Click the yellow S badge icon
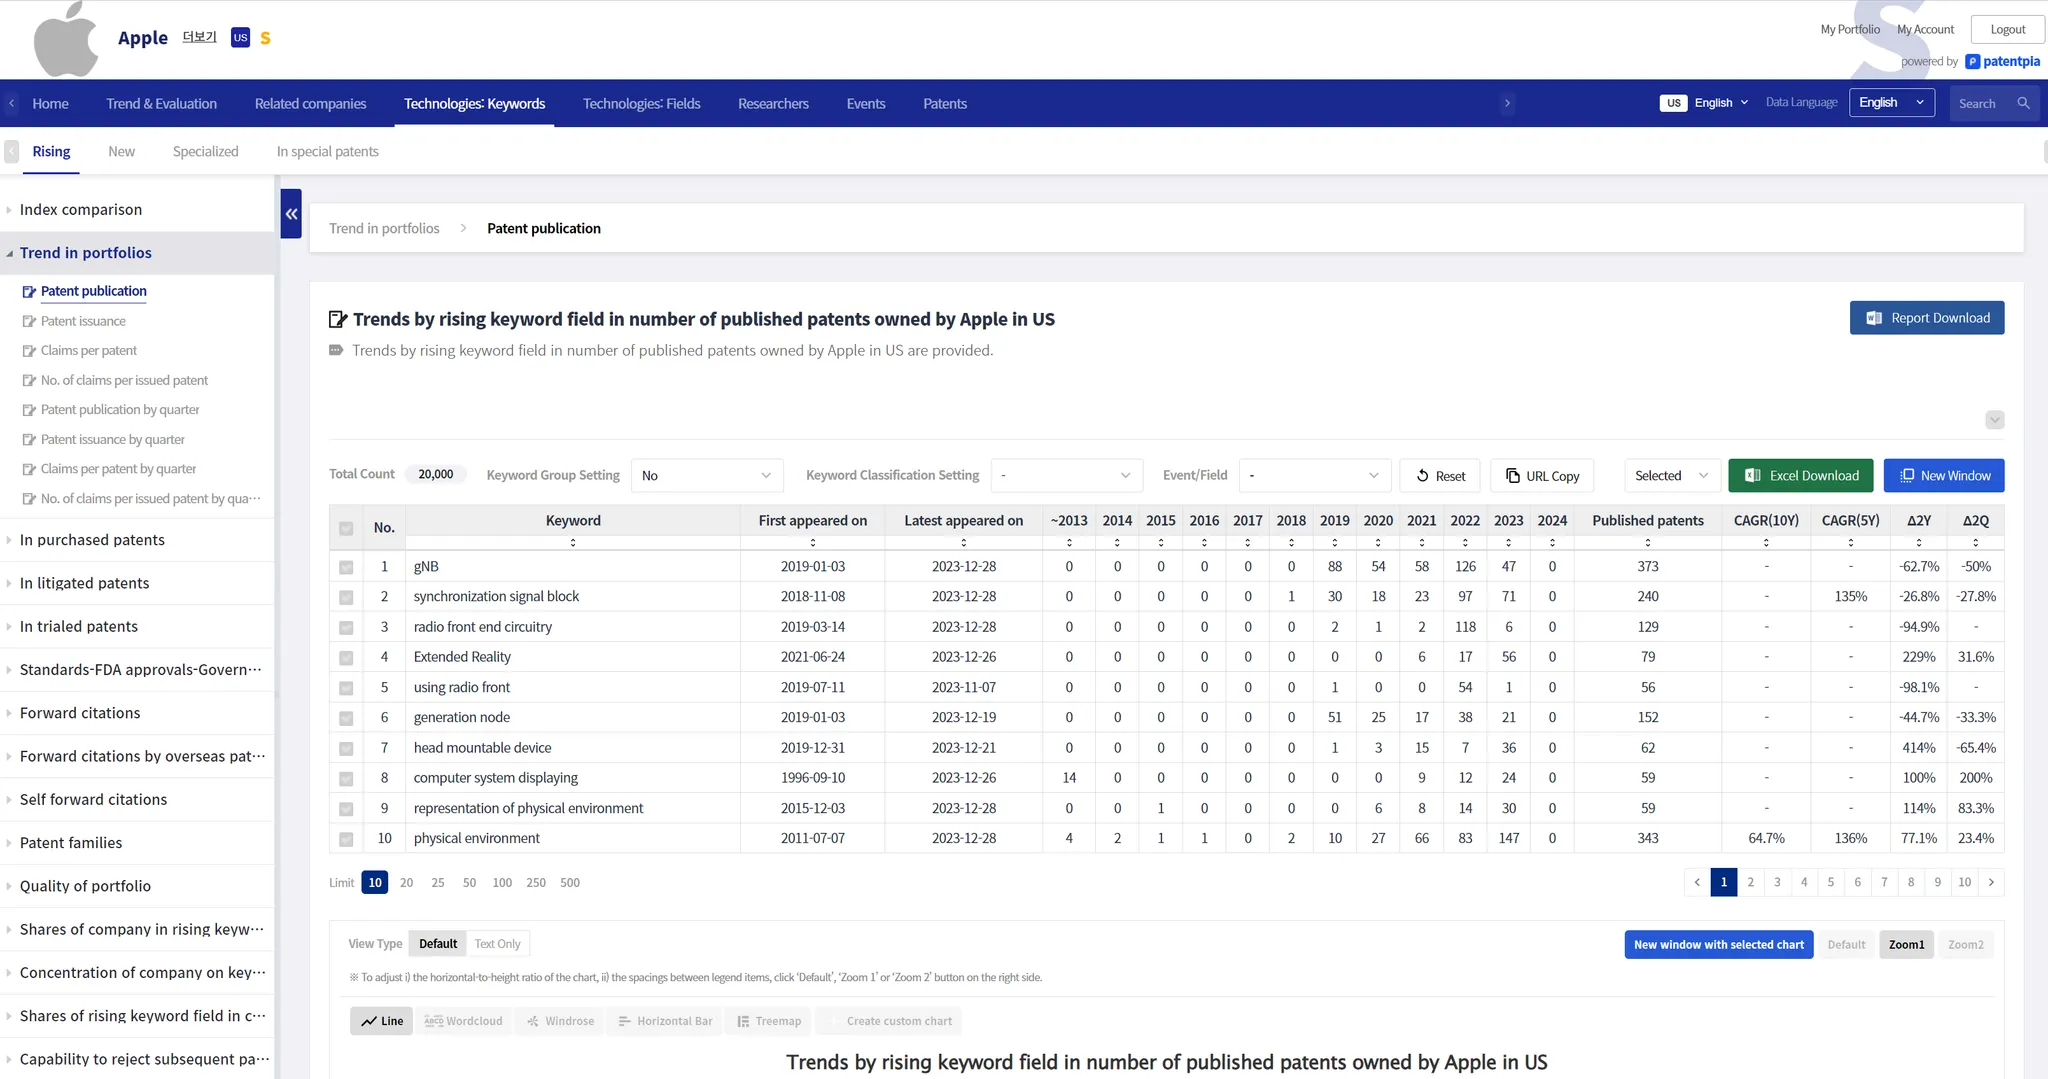The image size is (2048, 1079). click(x=265, y=38)
